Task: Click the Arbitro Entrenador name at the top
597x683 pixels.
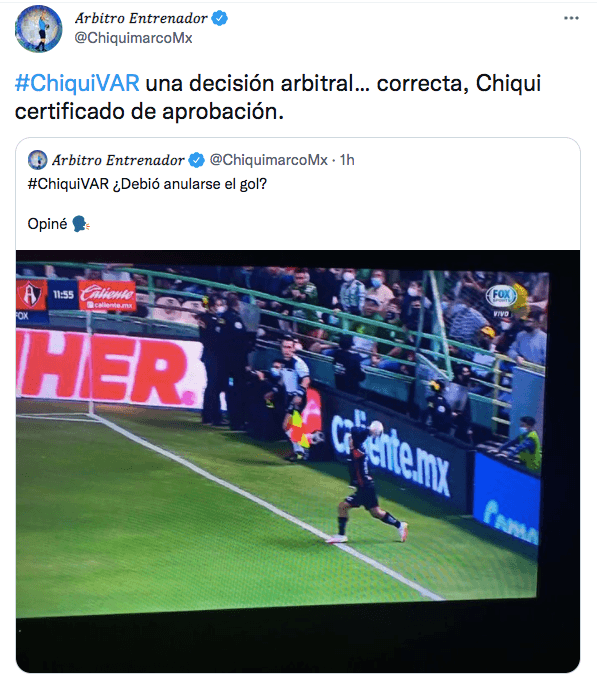Action: point(141,18)
